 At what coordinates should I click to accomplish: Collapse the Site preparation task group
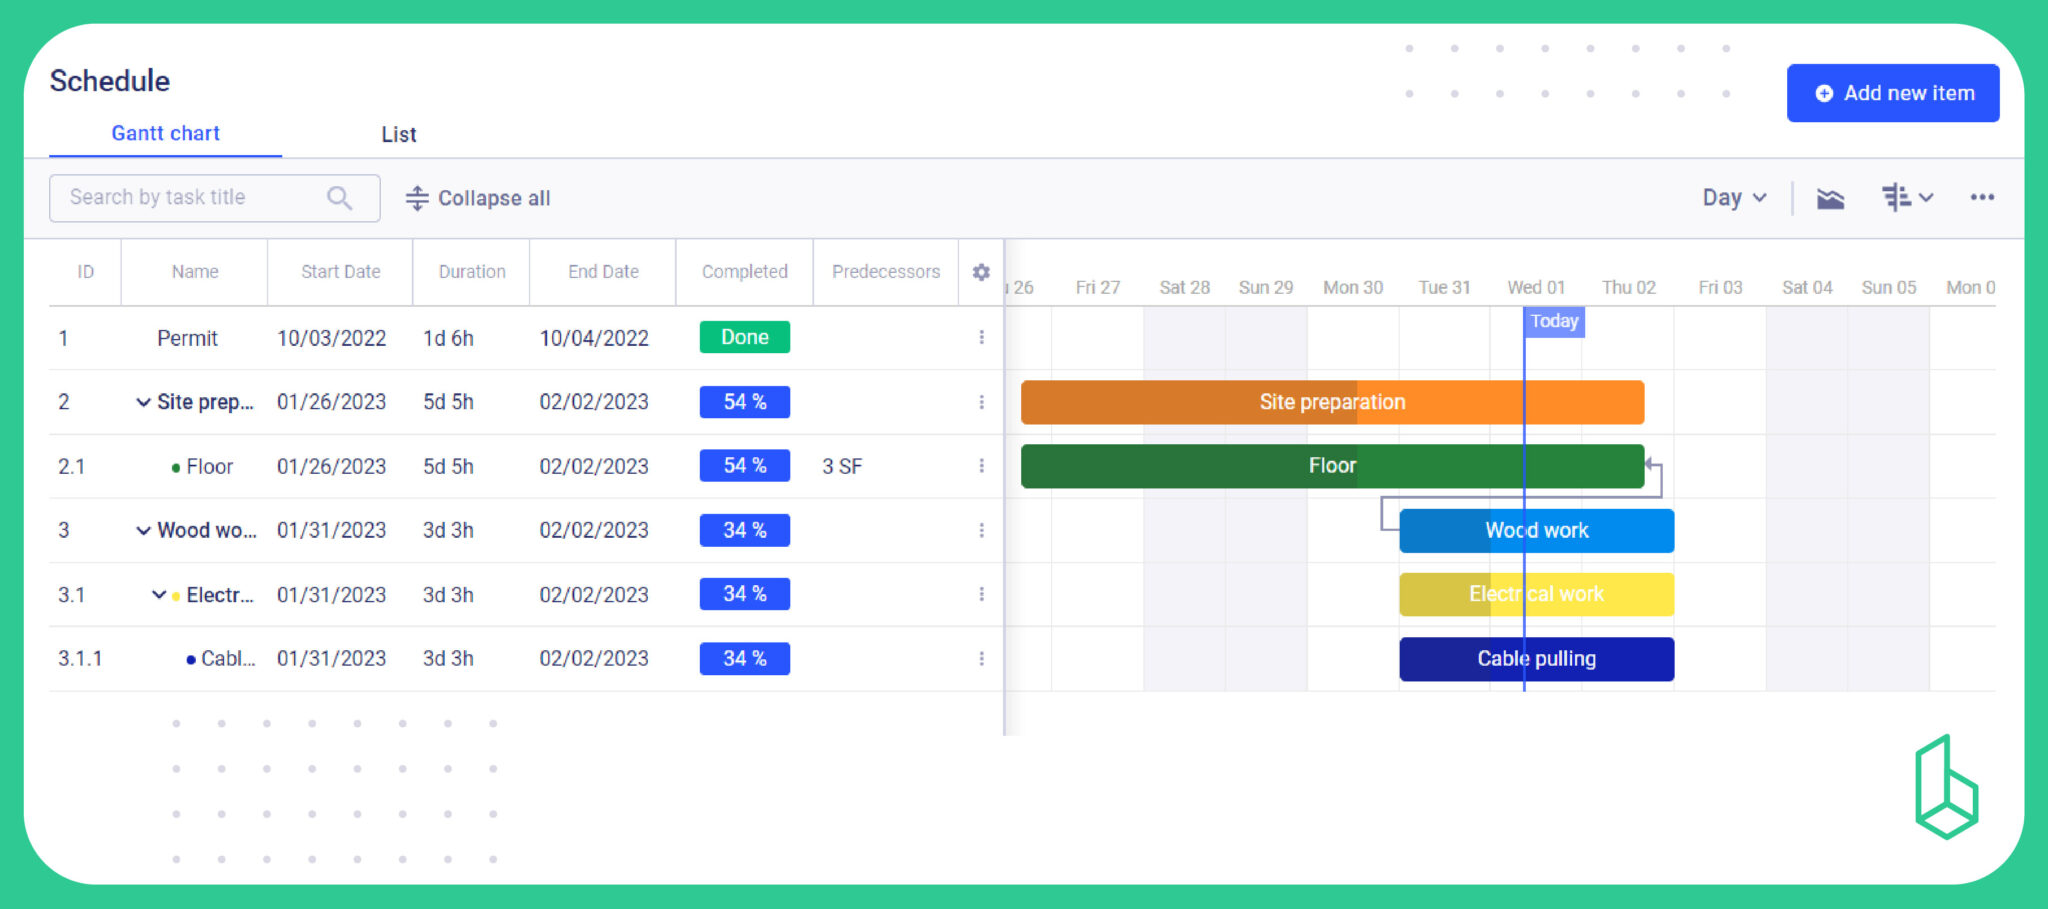point(142,402)
